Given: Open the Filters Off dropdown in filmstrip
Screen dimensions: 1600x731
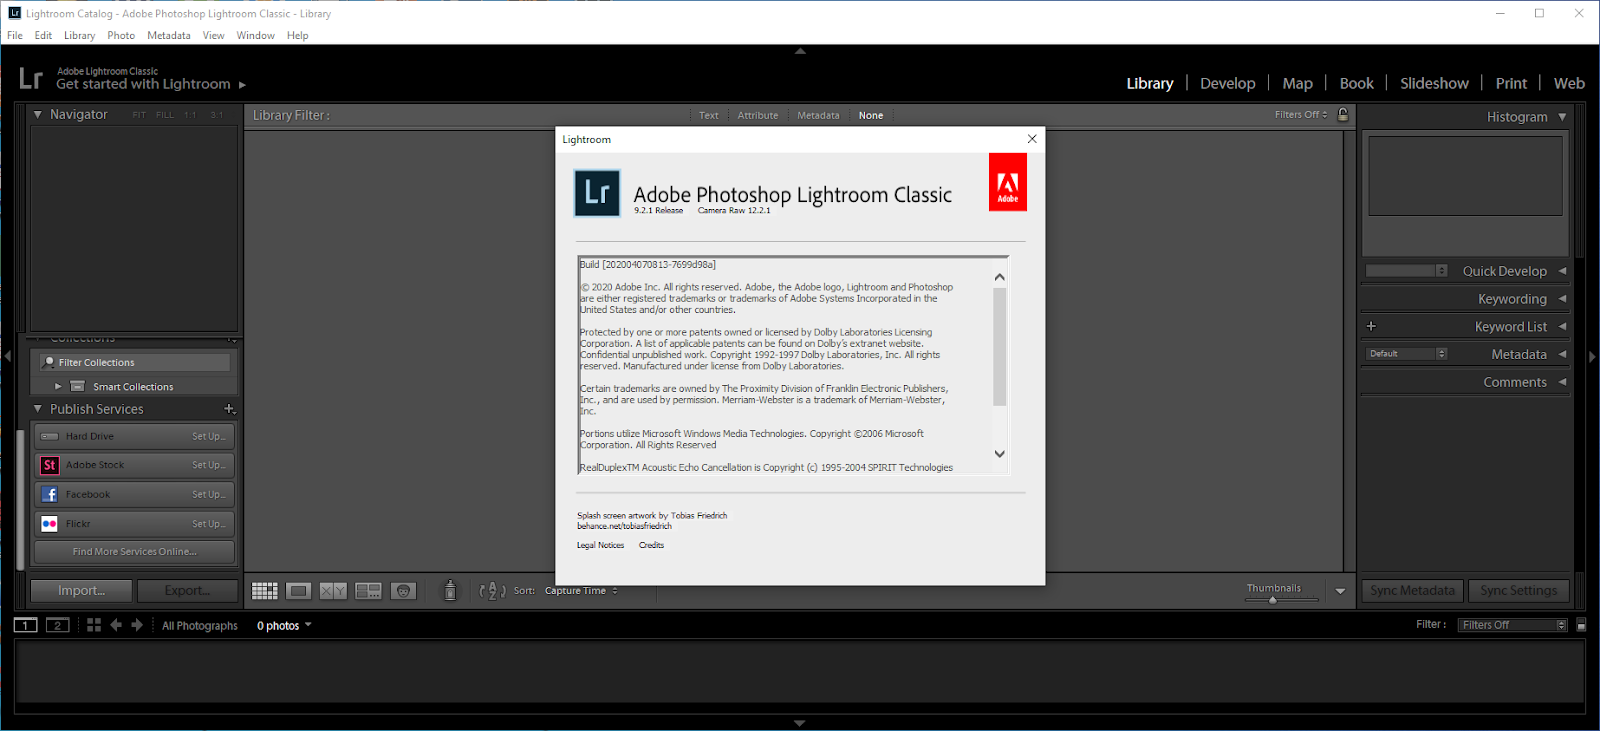Looking at the screenshot, I should [1513, 625].
